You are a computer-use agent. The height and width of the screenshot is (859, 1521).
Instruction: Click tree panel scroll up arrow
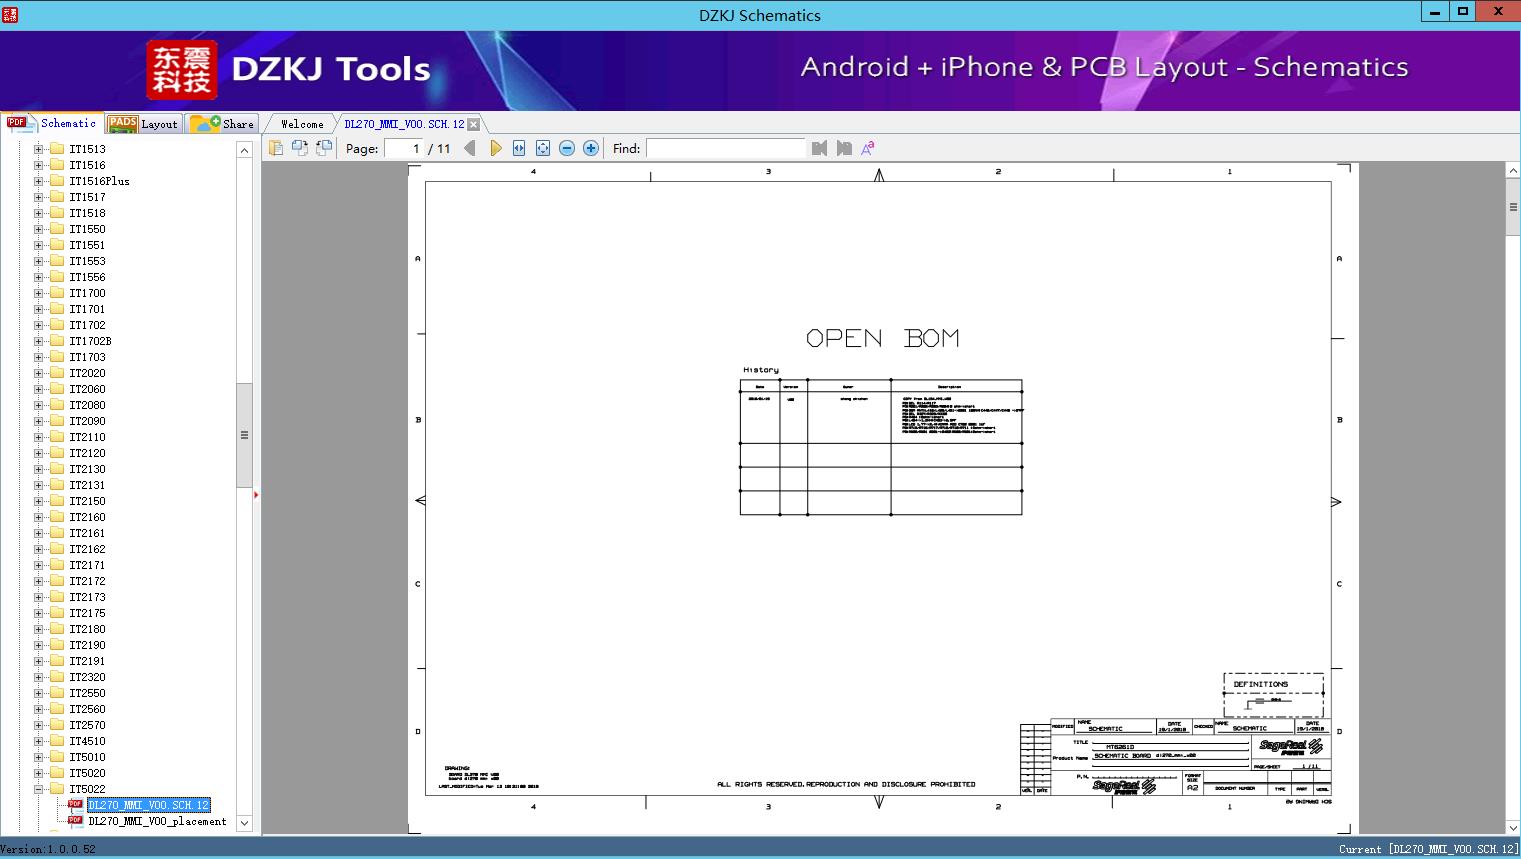coord(244,150)
